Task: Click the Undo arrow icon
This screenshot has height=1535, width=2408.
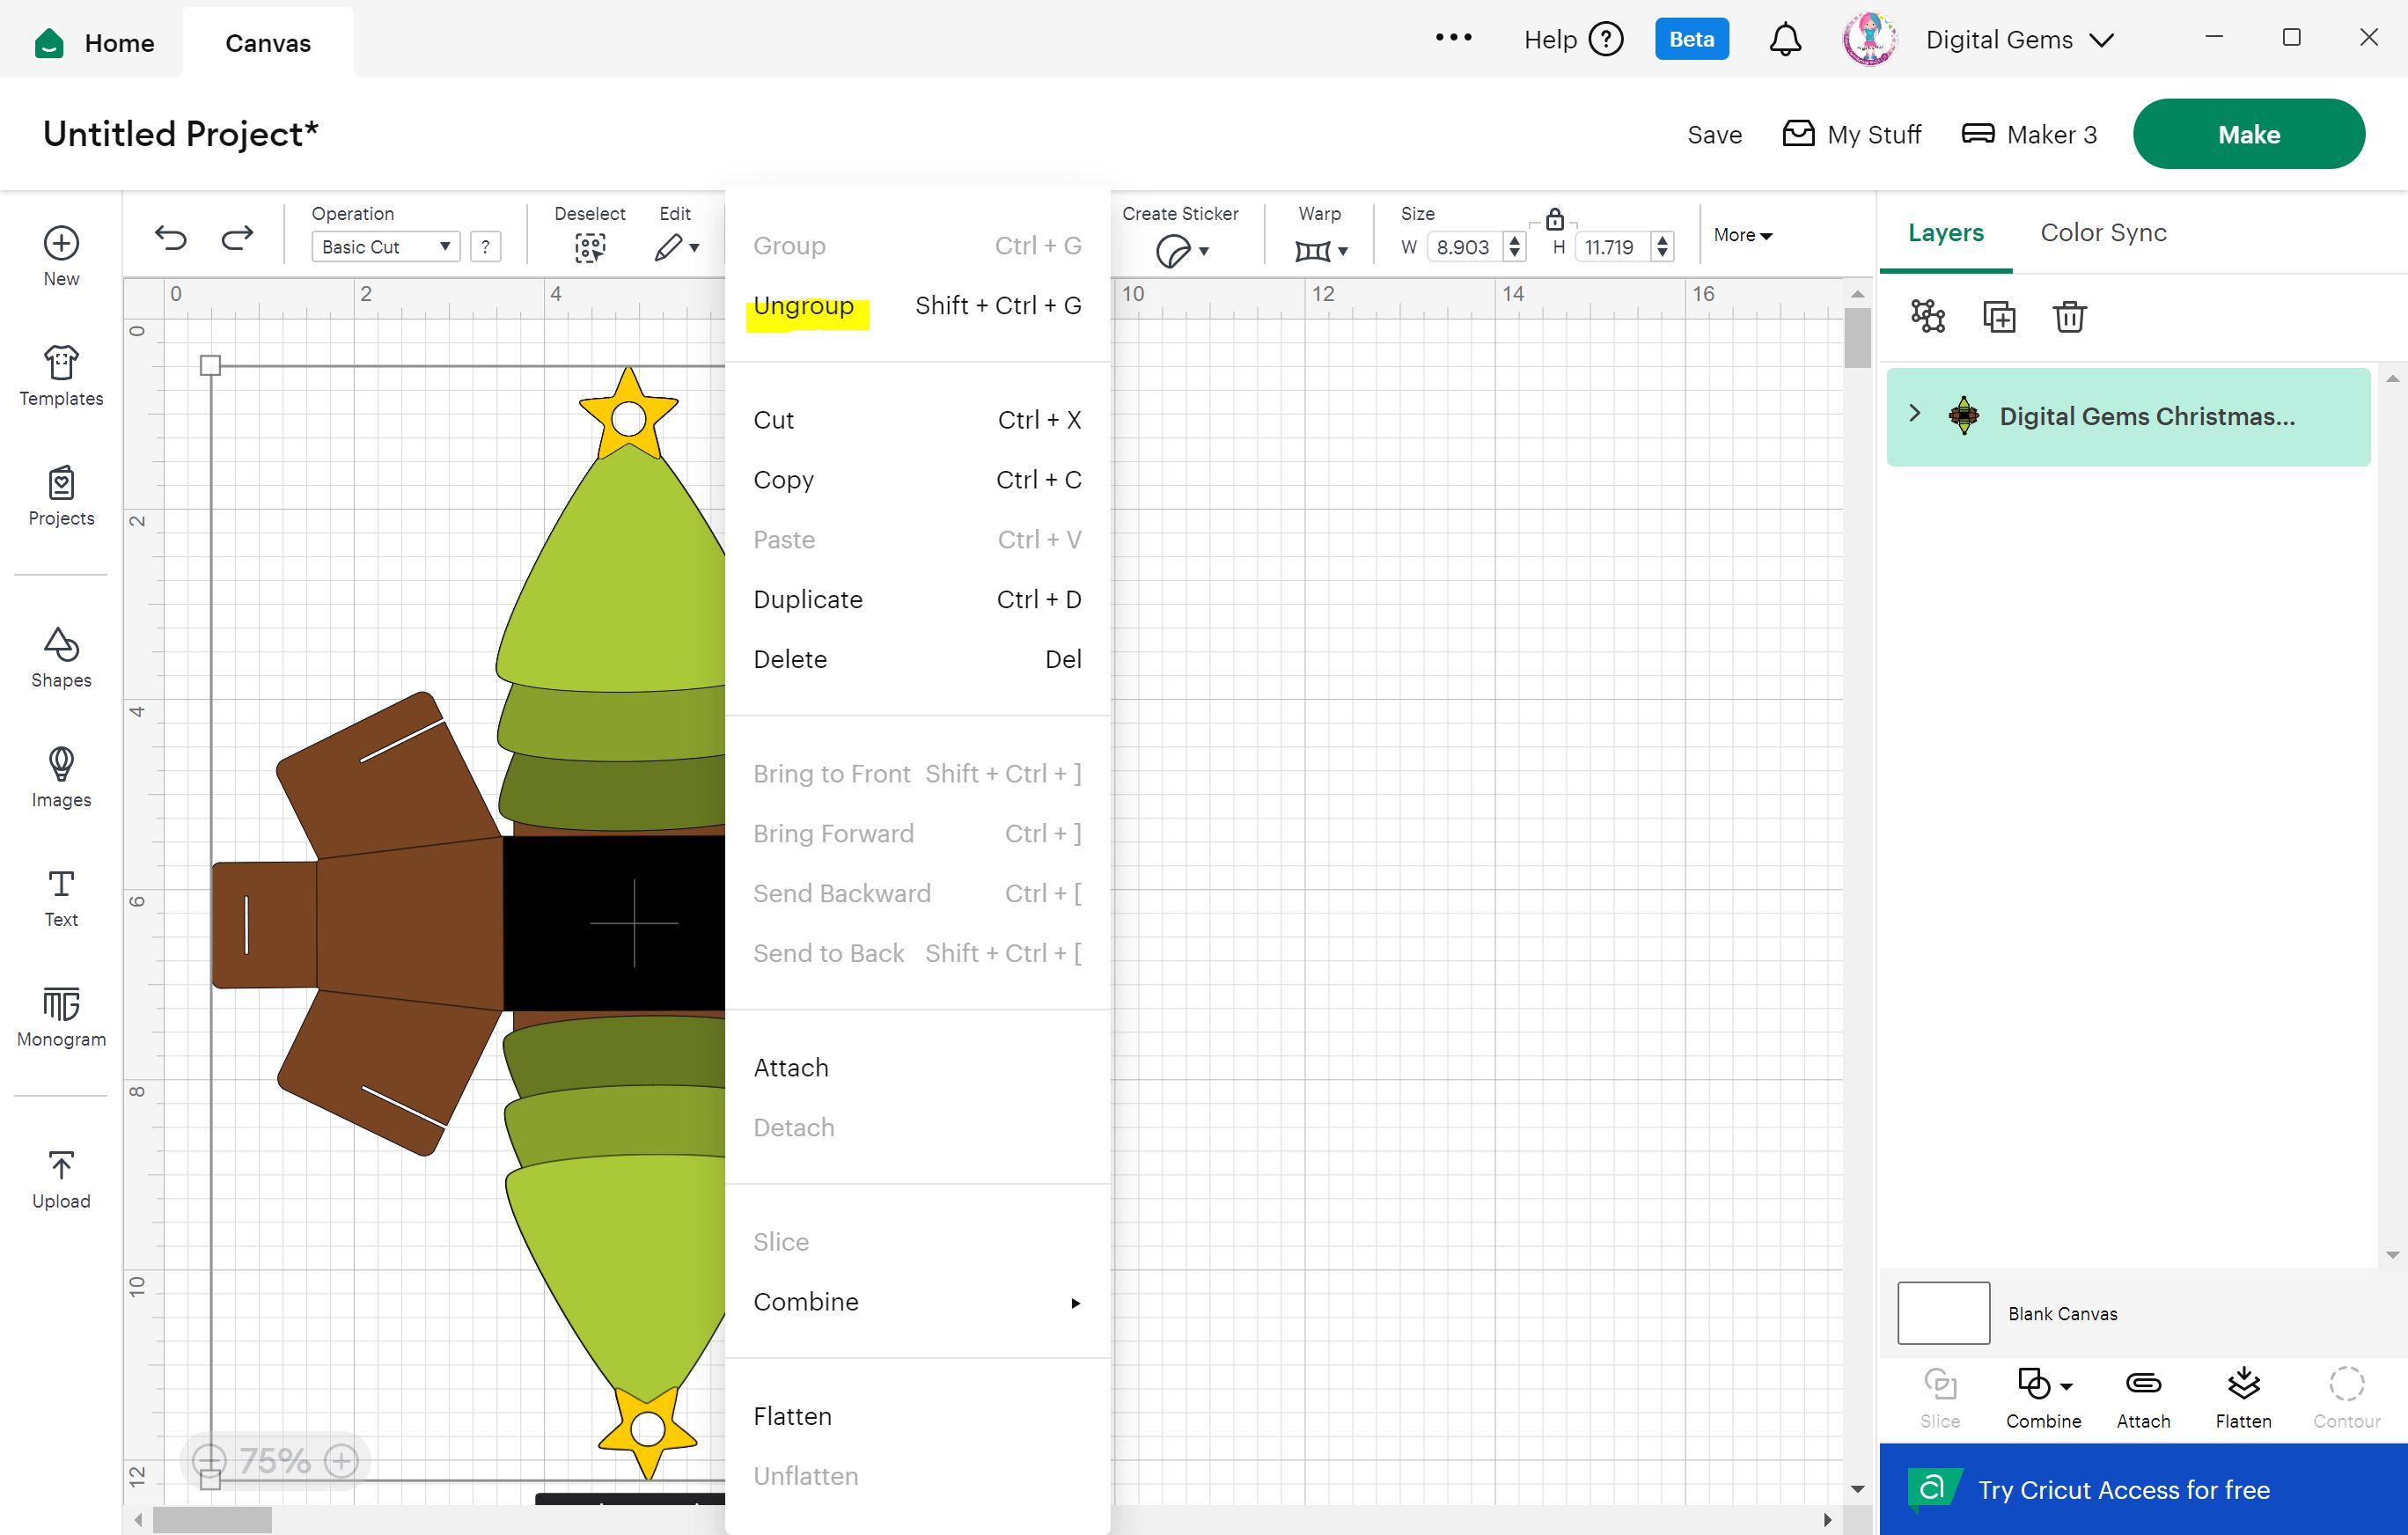Action: pos(171,238)
